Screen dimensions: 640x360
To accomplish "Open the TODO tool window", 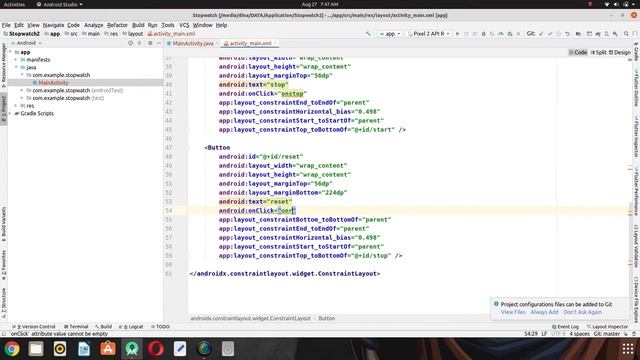I will coord(160,327).
